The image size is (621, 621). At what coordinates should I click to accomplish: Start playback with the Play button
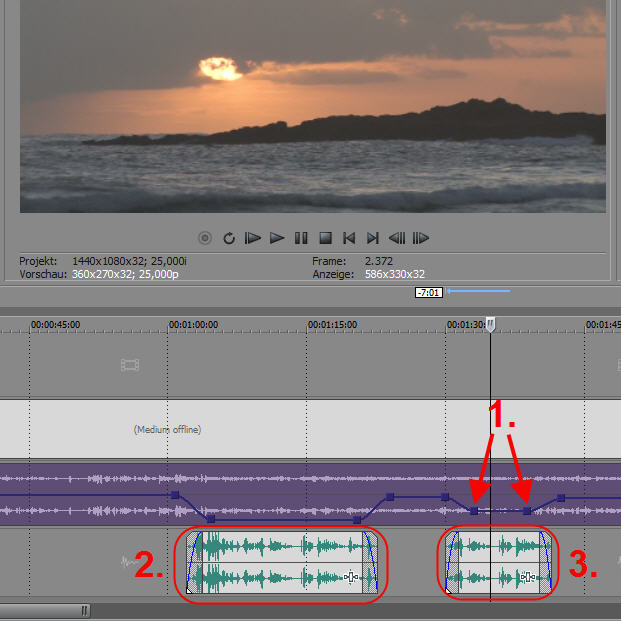(x=277, y=238)
